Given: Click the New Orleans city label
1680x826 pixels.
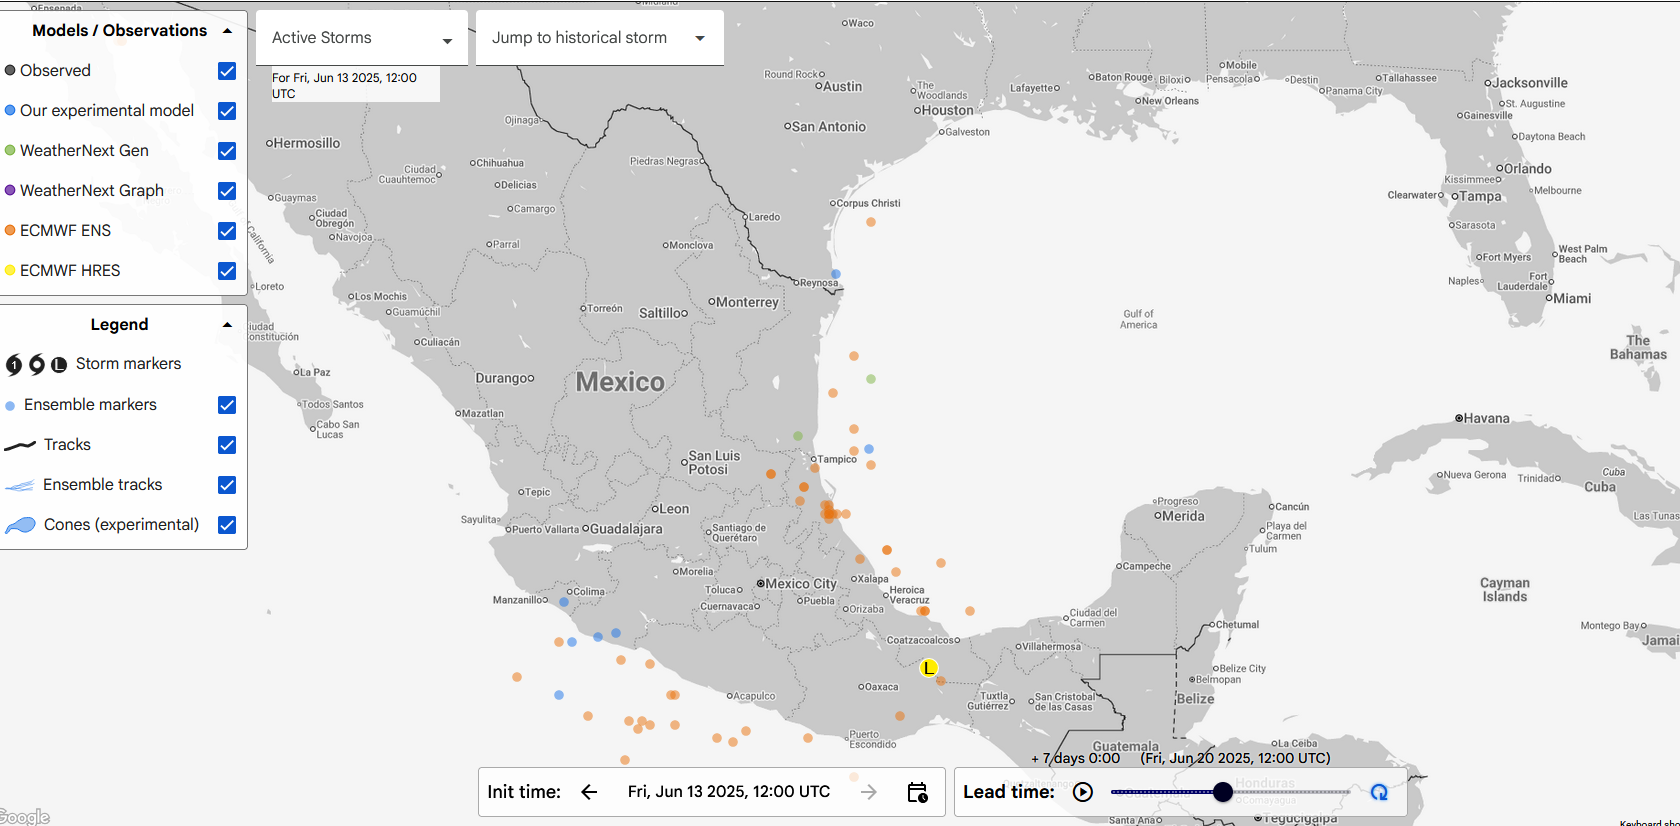Looking at the screenshot, I should (x=1170, y=101).
